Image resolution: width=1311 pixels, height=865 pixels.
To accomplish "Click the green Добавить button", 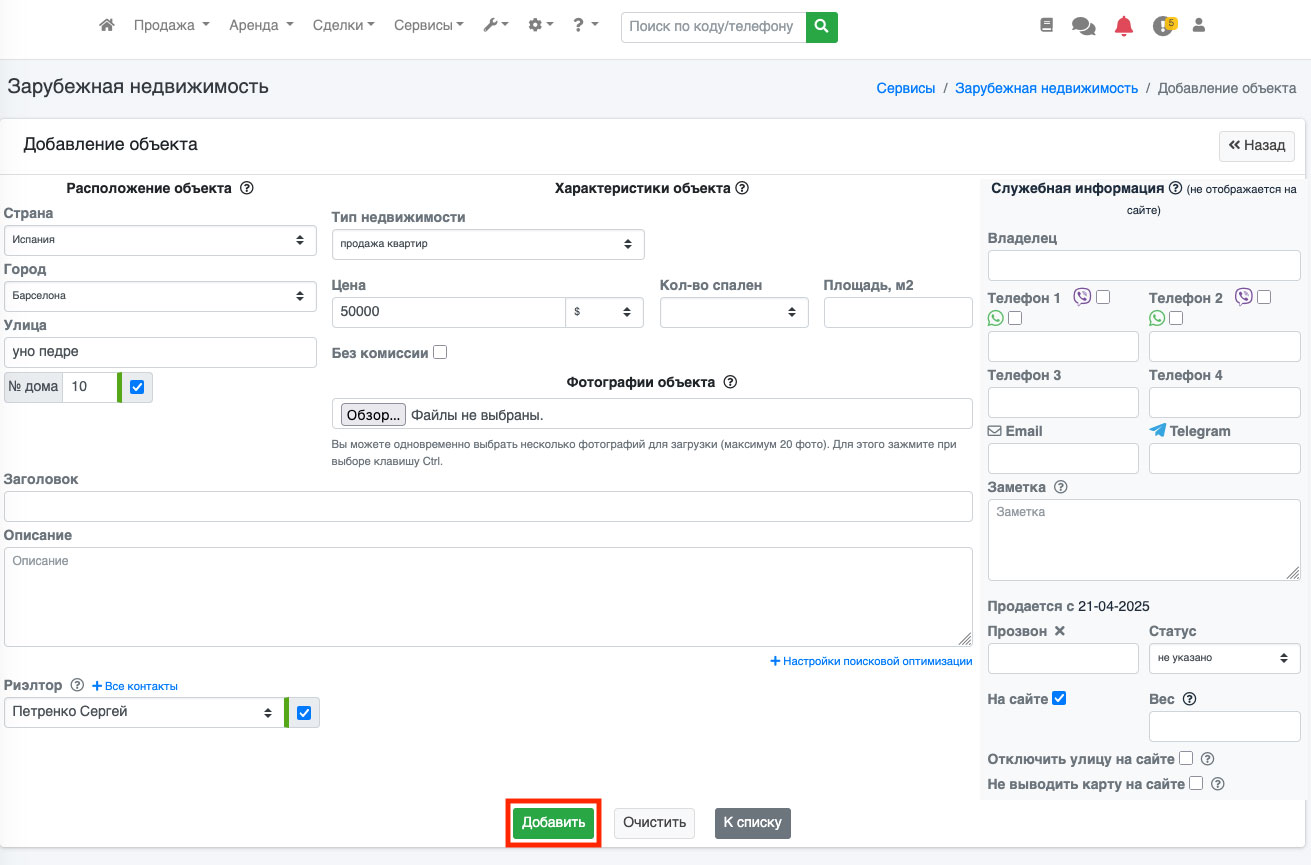I will pyautogui.click(x=553, y=823).
